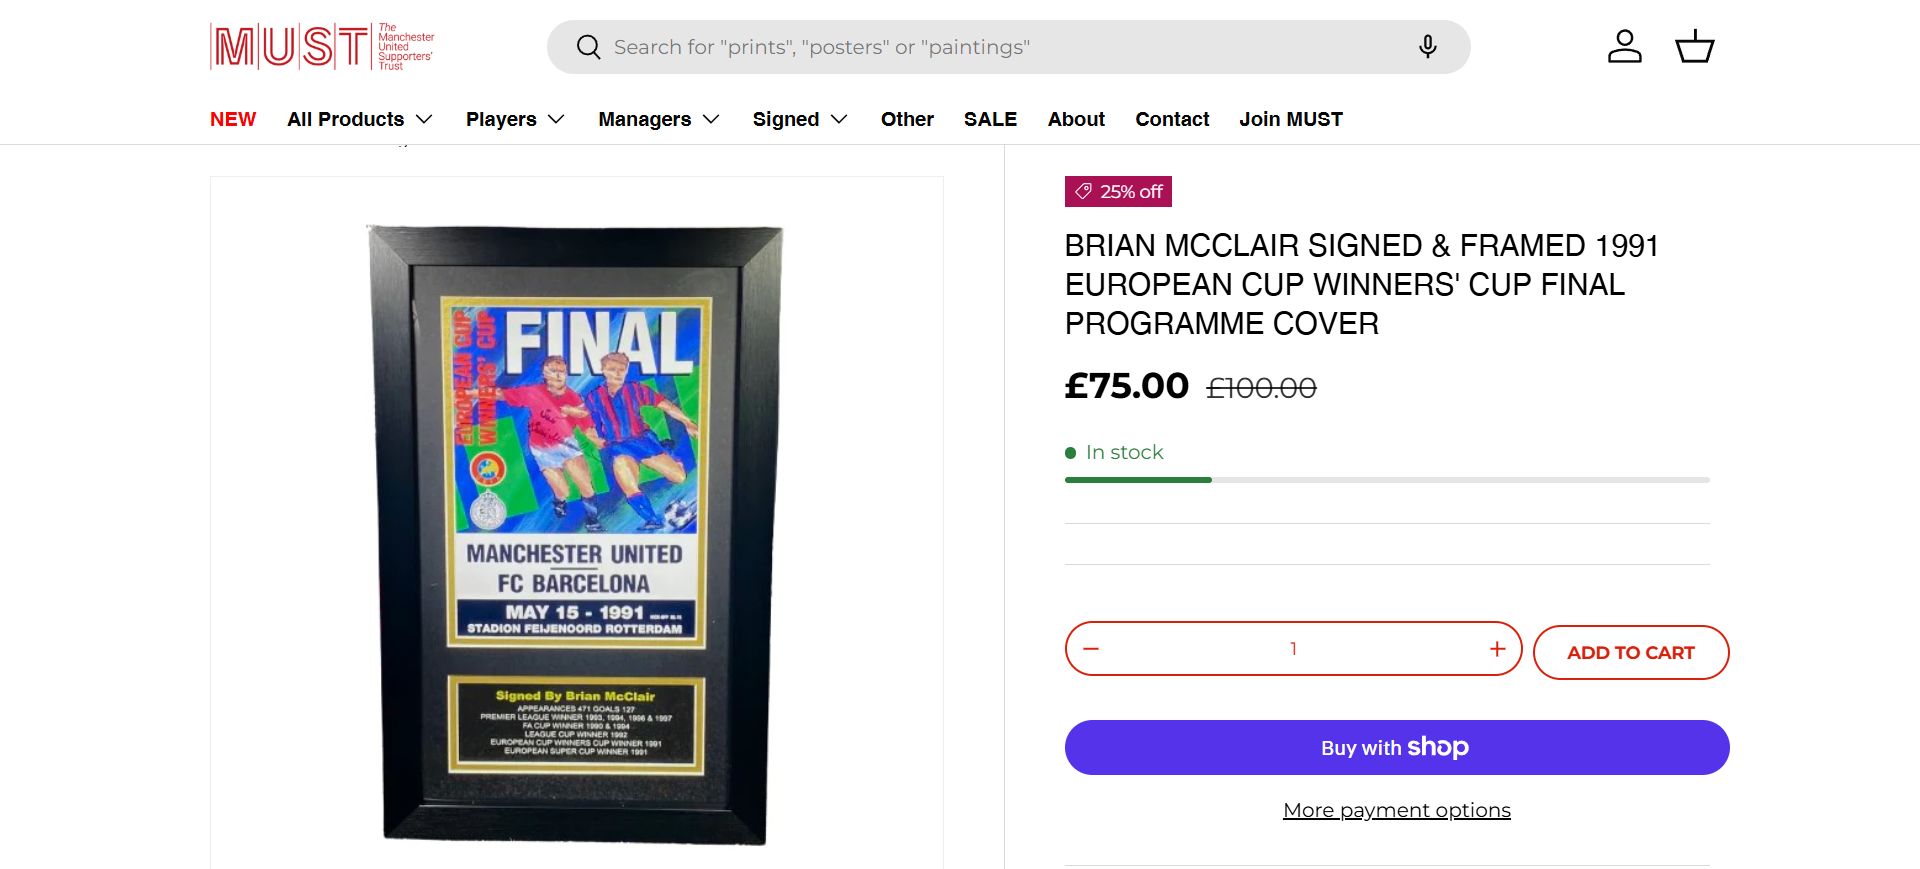Expand the Players menu dropdown
Image resolution: width=1920 pixels, height=869 pixels.
tap(515, 119)
